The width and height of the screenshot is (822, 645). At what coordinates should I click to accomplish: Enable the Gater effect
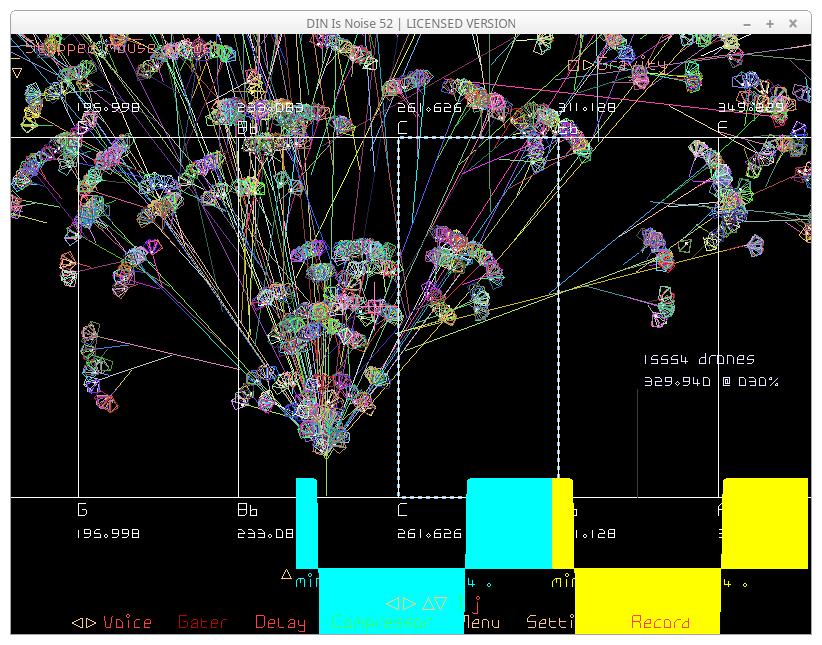click(x=202, y=623)
